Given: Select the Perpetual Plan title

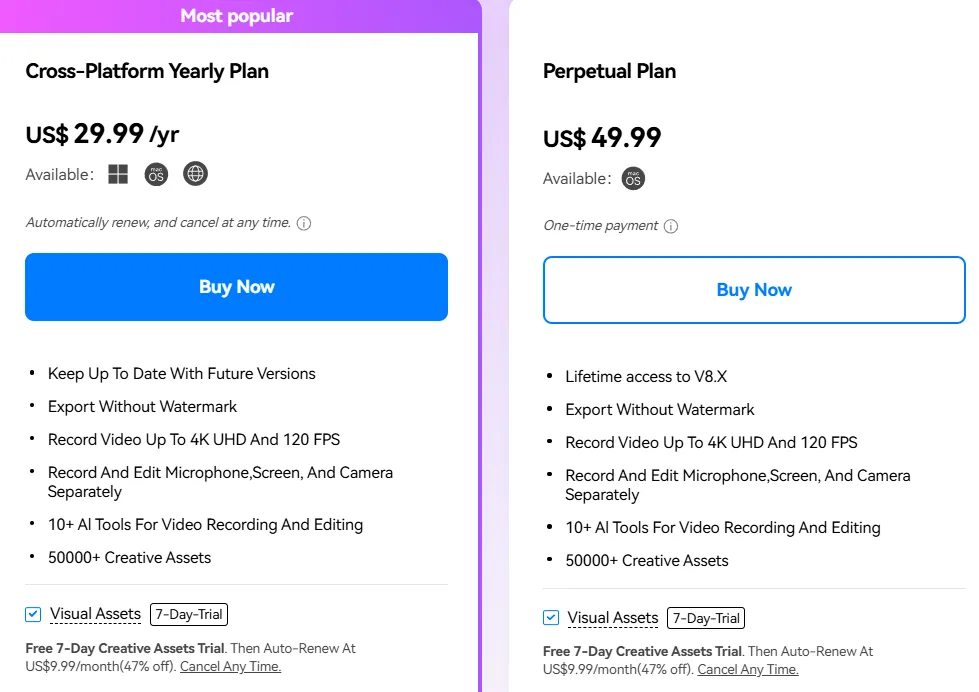Looking at the screenshot, I should pos(609,71).
